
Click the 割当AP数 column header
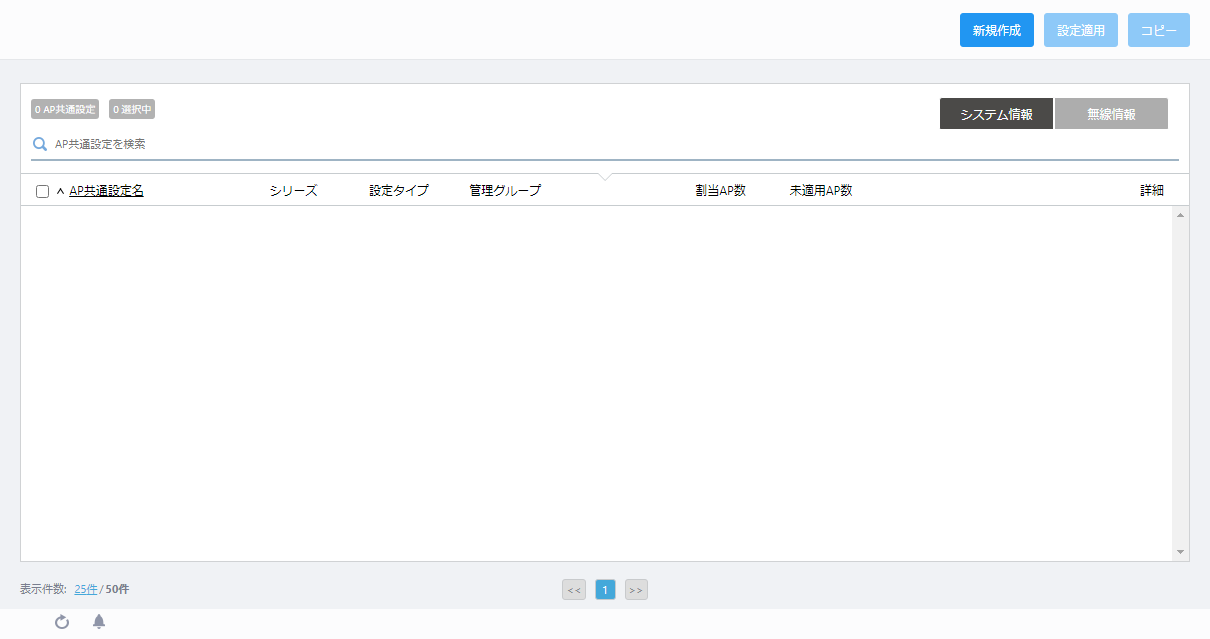click(x=721, y=190)
